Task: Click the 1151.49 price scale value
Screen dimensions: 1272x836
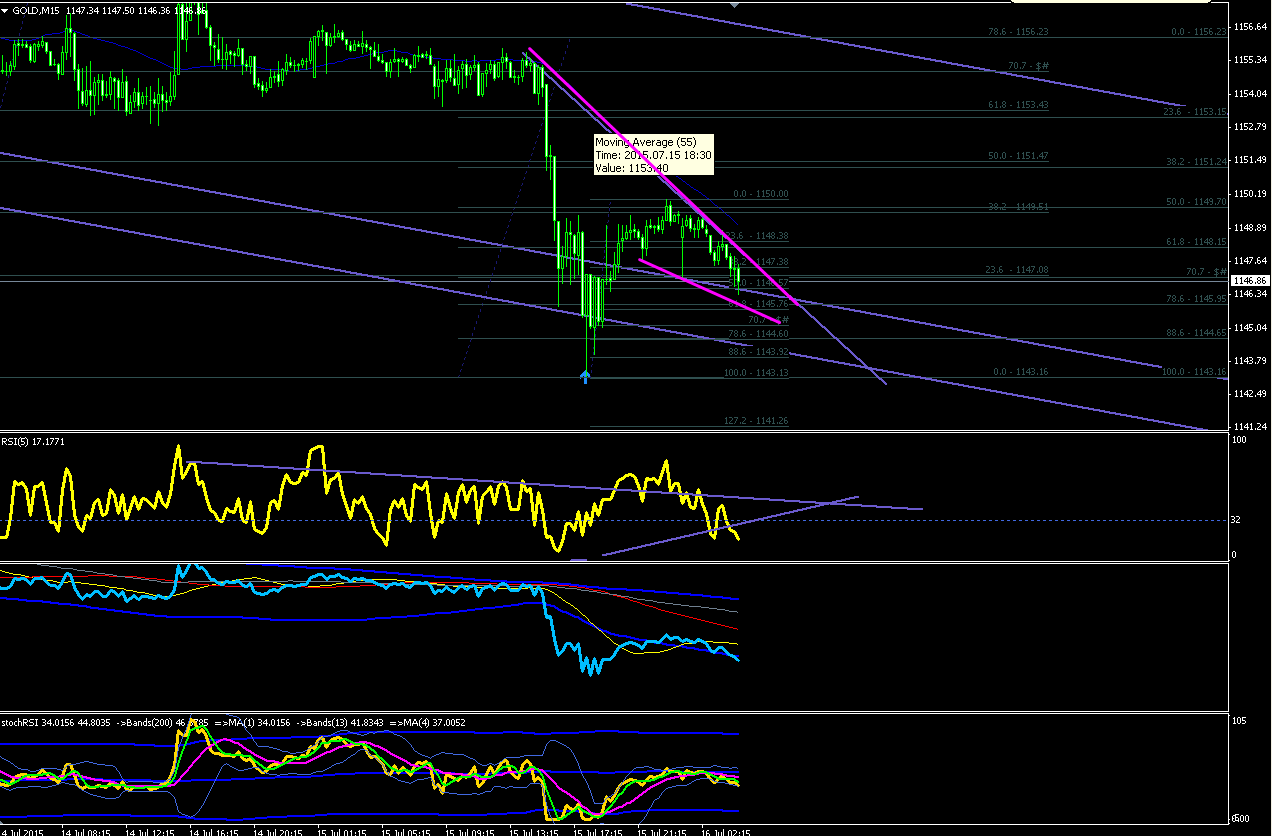Action: [1251, 160]
